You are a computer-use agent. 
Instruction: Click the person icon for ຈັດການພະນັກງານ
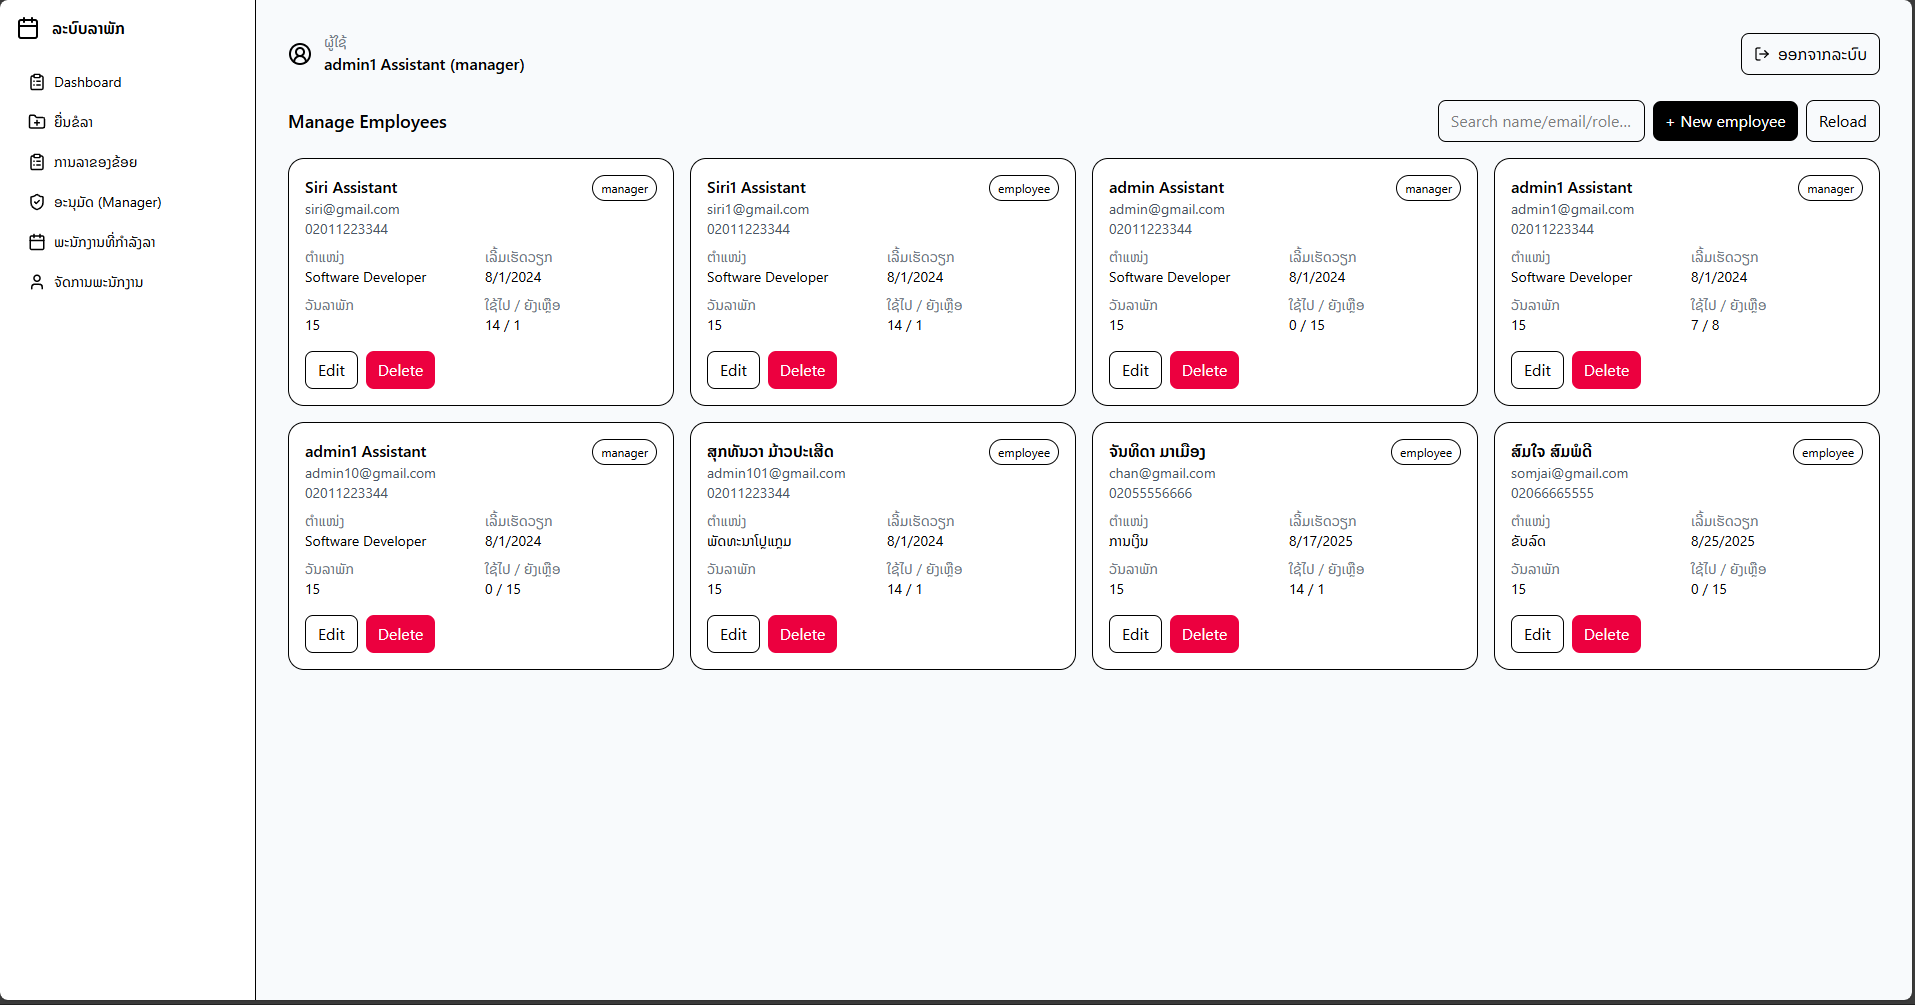(x=37, y=282)
